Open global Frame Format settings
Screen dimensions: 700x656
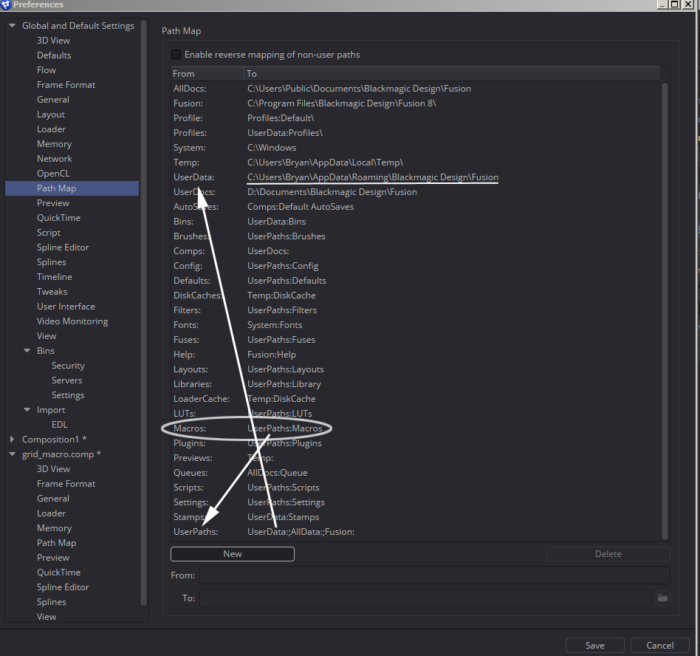point(66,85)
